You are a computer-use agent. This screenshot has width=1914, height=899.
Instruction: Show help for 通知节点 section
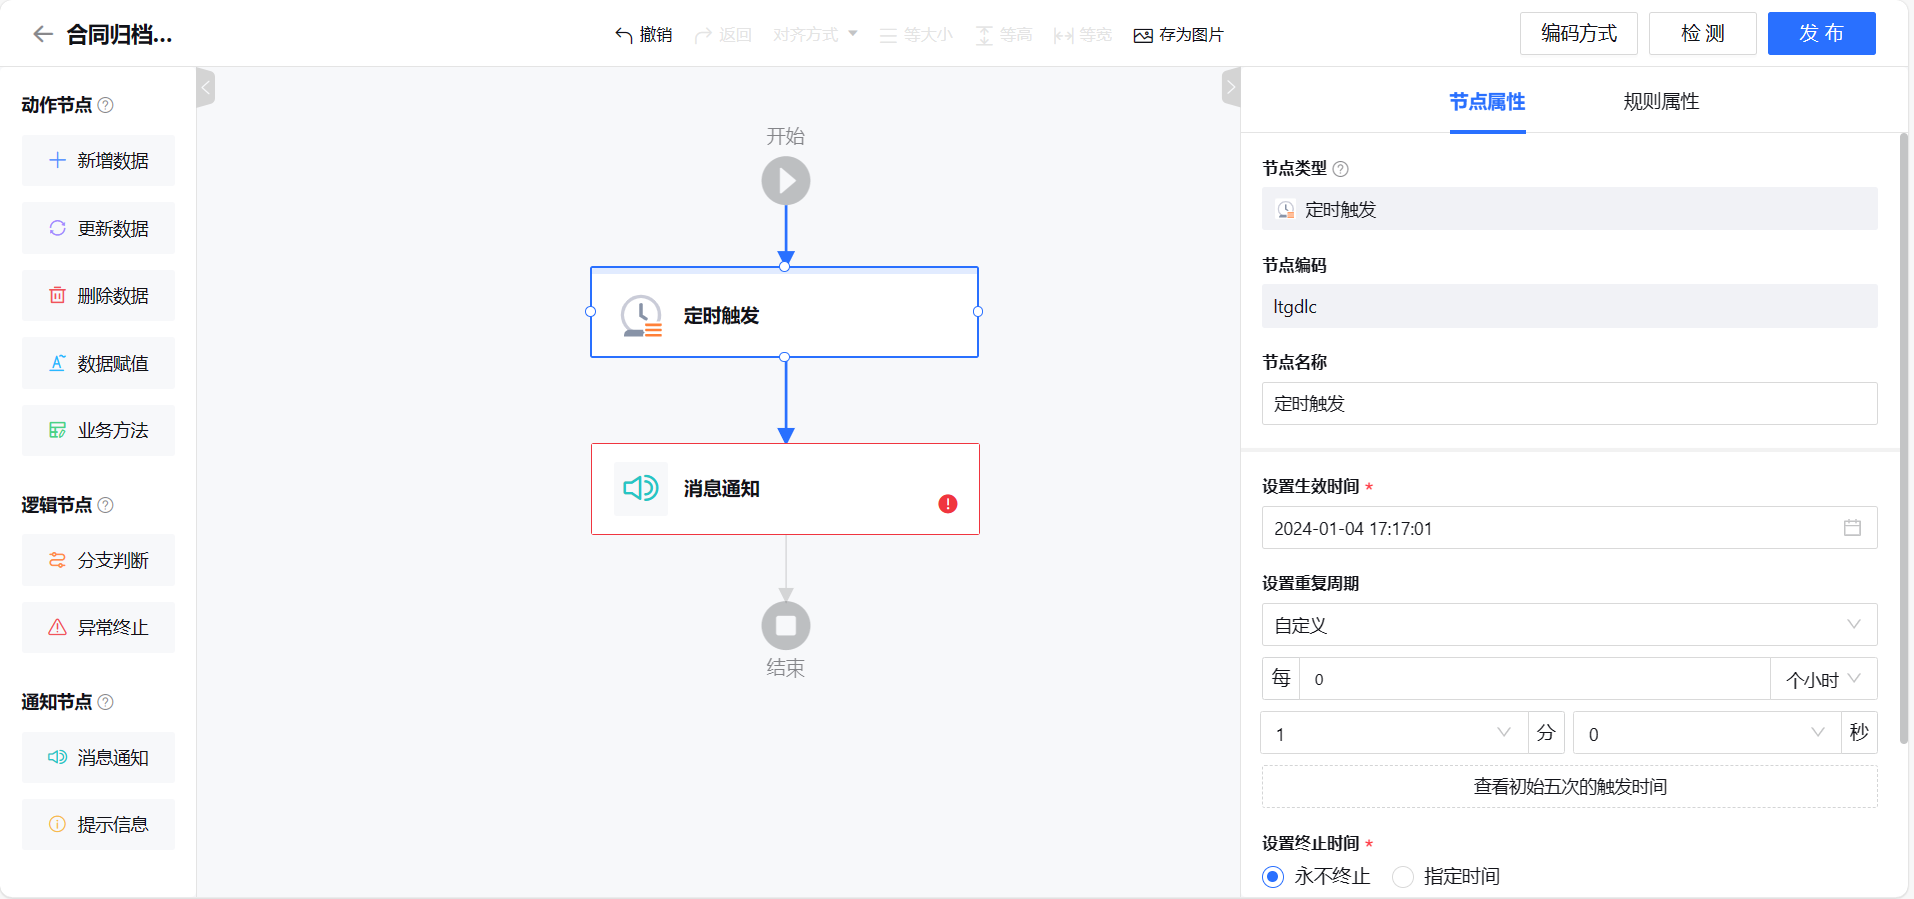click(106, 702)
